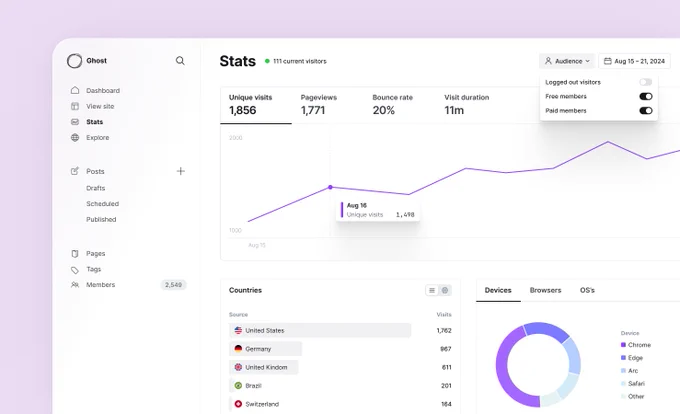Screen dimensions: 680x414
Task: Open Members in the sidebar
Action: pos(101,285)
